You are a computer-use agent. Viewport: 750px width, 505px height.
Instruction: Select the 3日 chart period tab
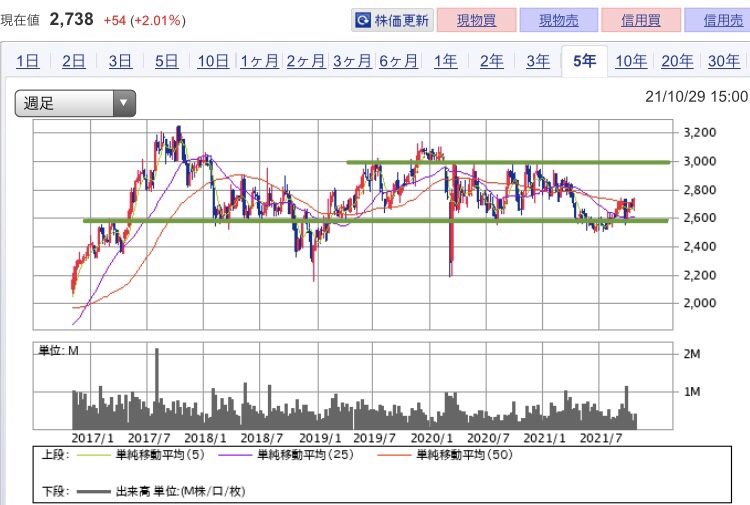click(120, 61)
